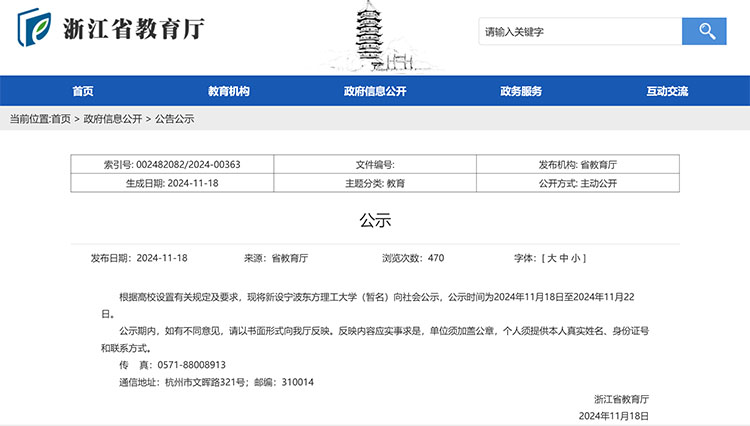
Task: Open the 政务服务 navigation item
Action: [521, 91]
